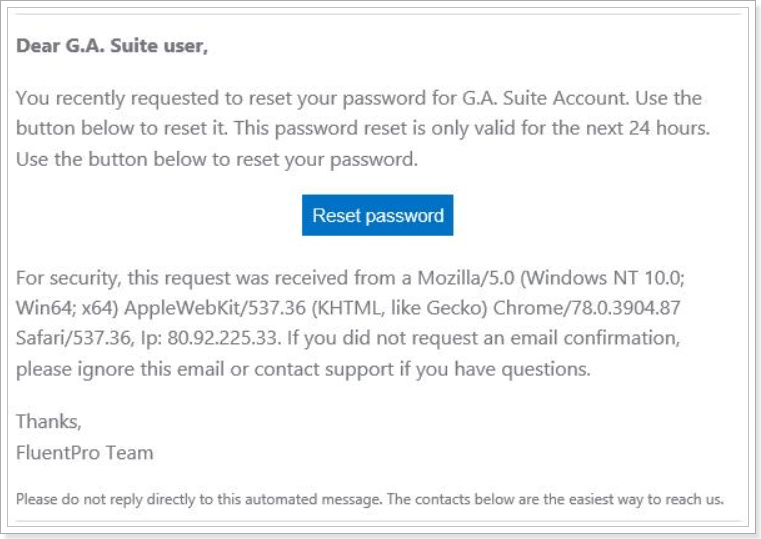Screen dimensions: 761x539
Task: Click the IP address 80.92.225.33
Action: pyautogui.click(x=222, y=338)
